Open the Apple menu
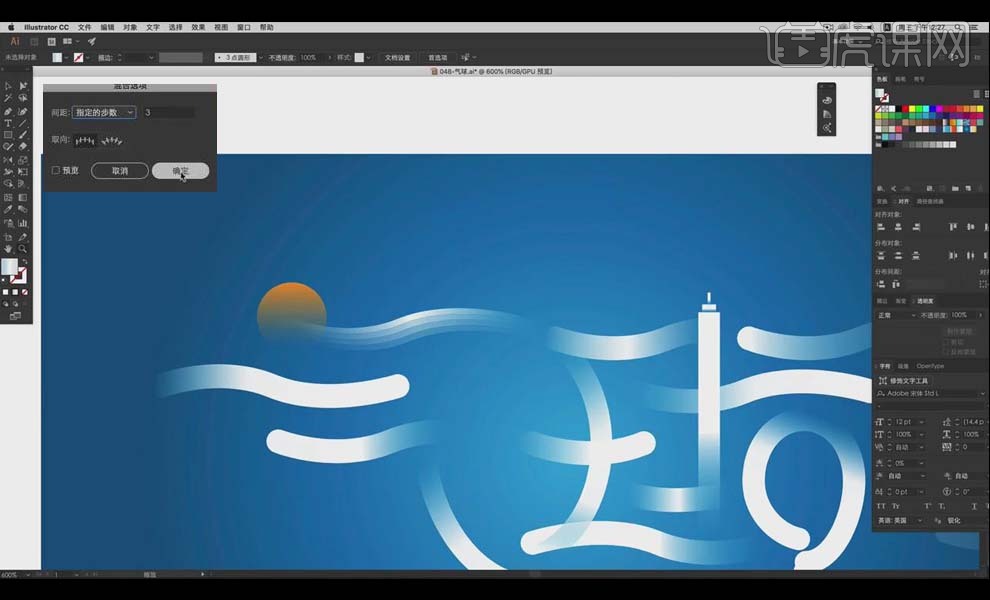The image size is (990, 600). tap(11, 27)
